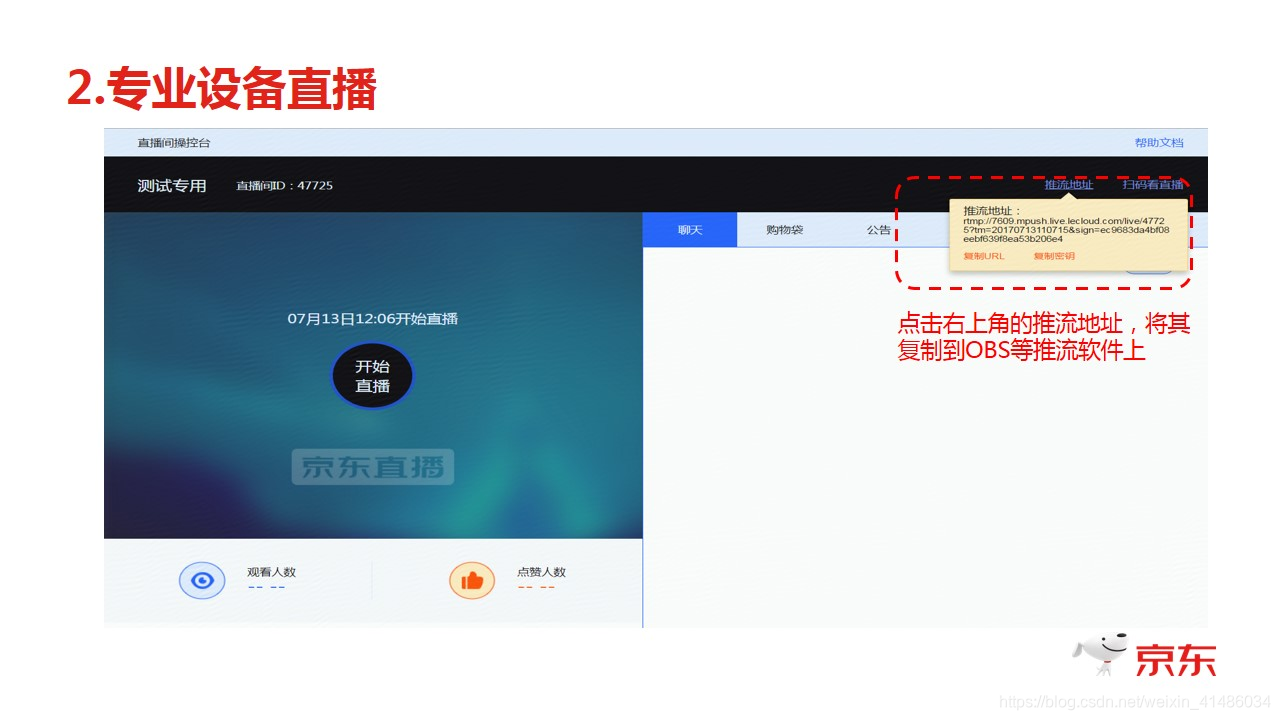Click the 开始直播 round button
Viewport: 1280px width, 720px height.
coord(372,376)
